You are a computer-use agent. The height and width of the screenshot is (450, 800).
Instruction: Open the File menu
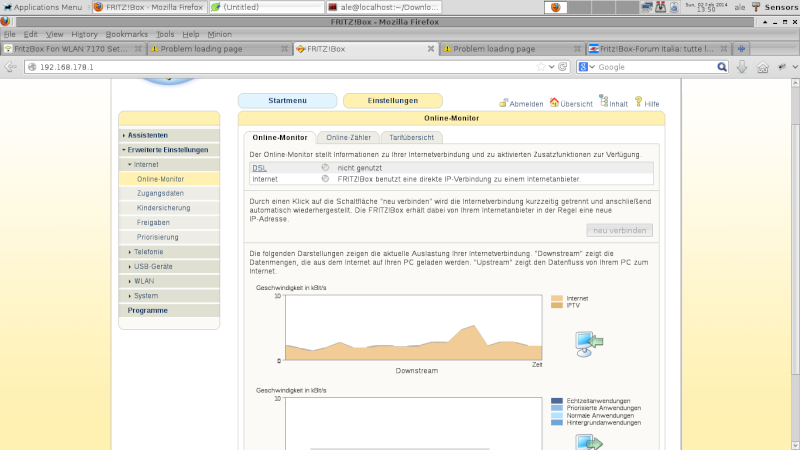click(x=10, y=34)
